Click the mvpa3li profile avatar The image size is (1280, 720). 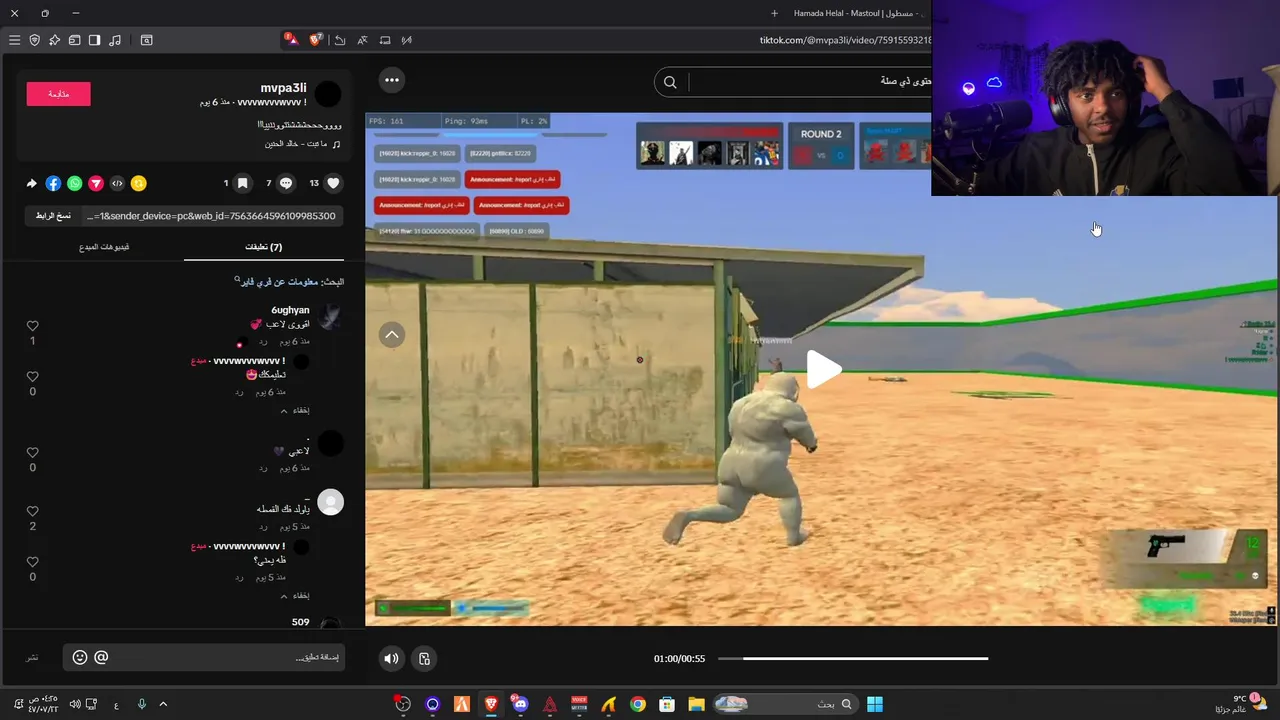(x=328, y=95)
